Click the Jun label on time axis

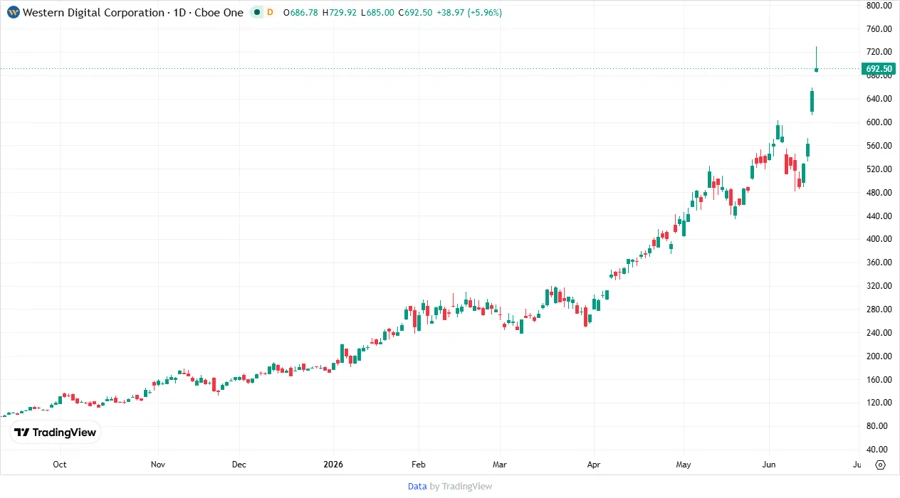(769, 464)
